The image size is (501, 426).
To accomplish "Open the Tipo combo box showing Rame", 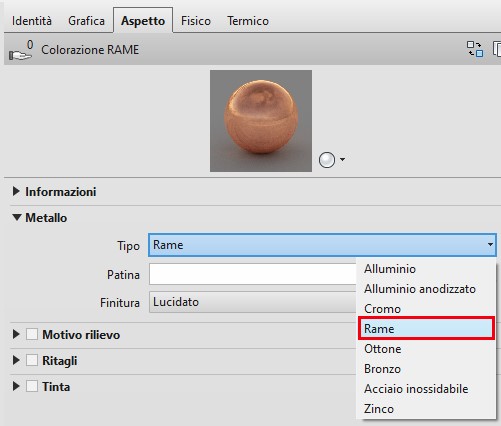I will pos(322,245).
